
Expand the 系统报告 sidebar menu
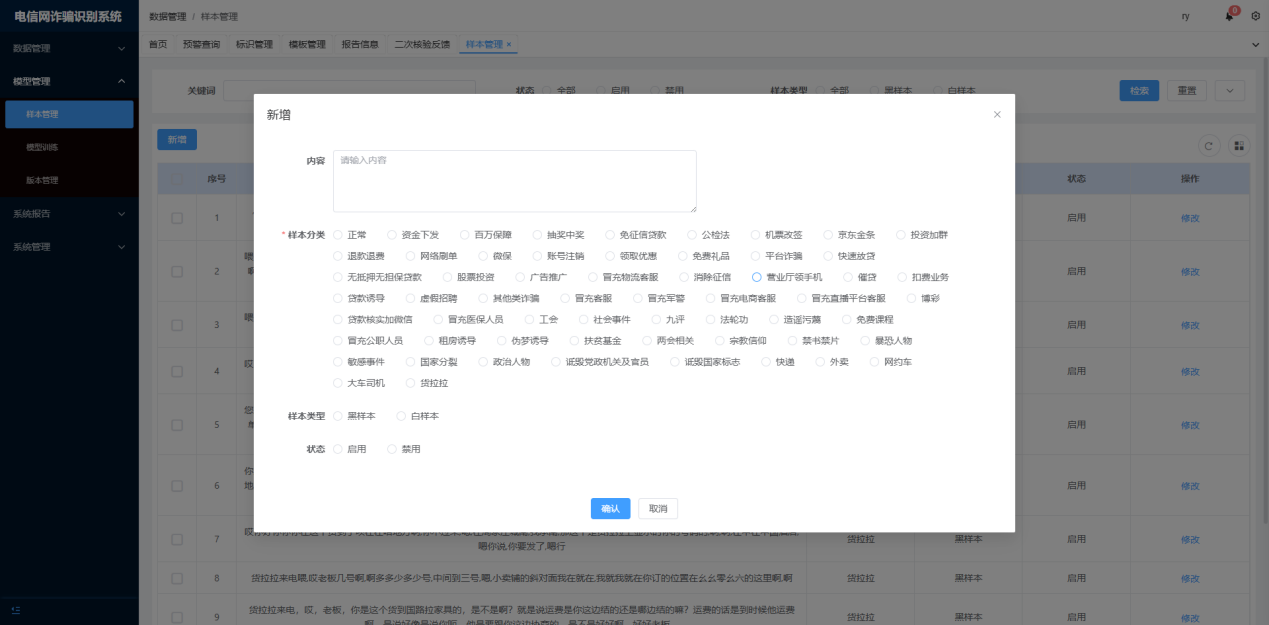pos(67,214)
